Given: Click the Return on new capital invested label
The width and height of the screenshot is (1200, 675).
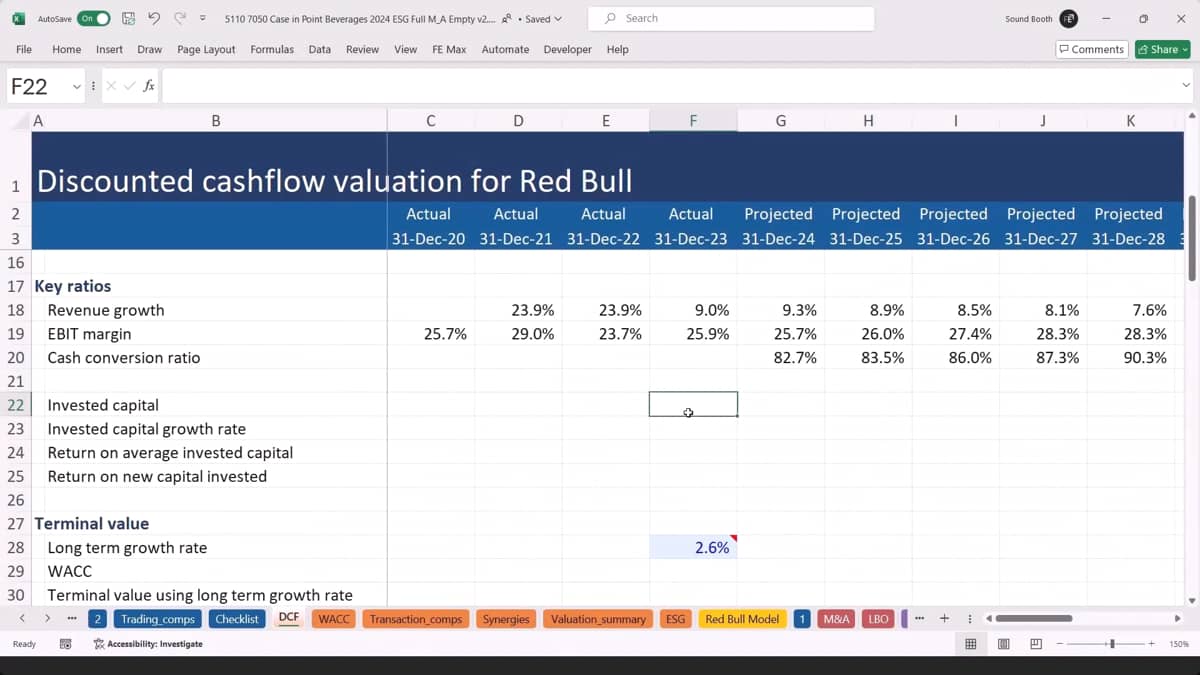Looking at the screenshot, I should point(157,476).
